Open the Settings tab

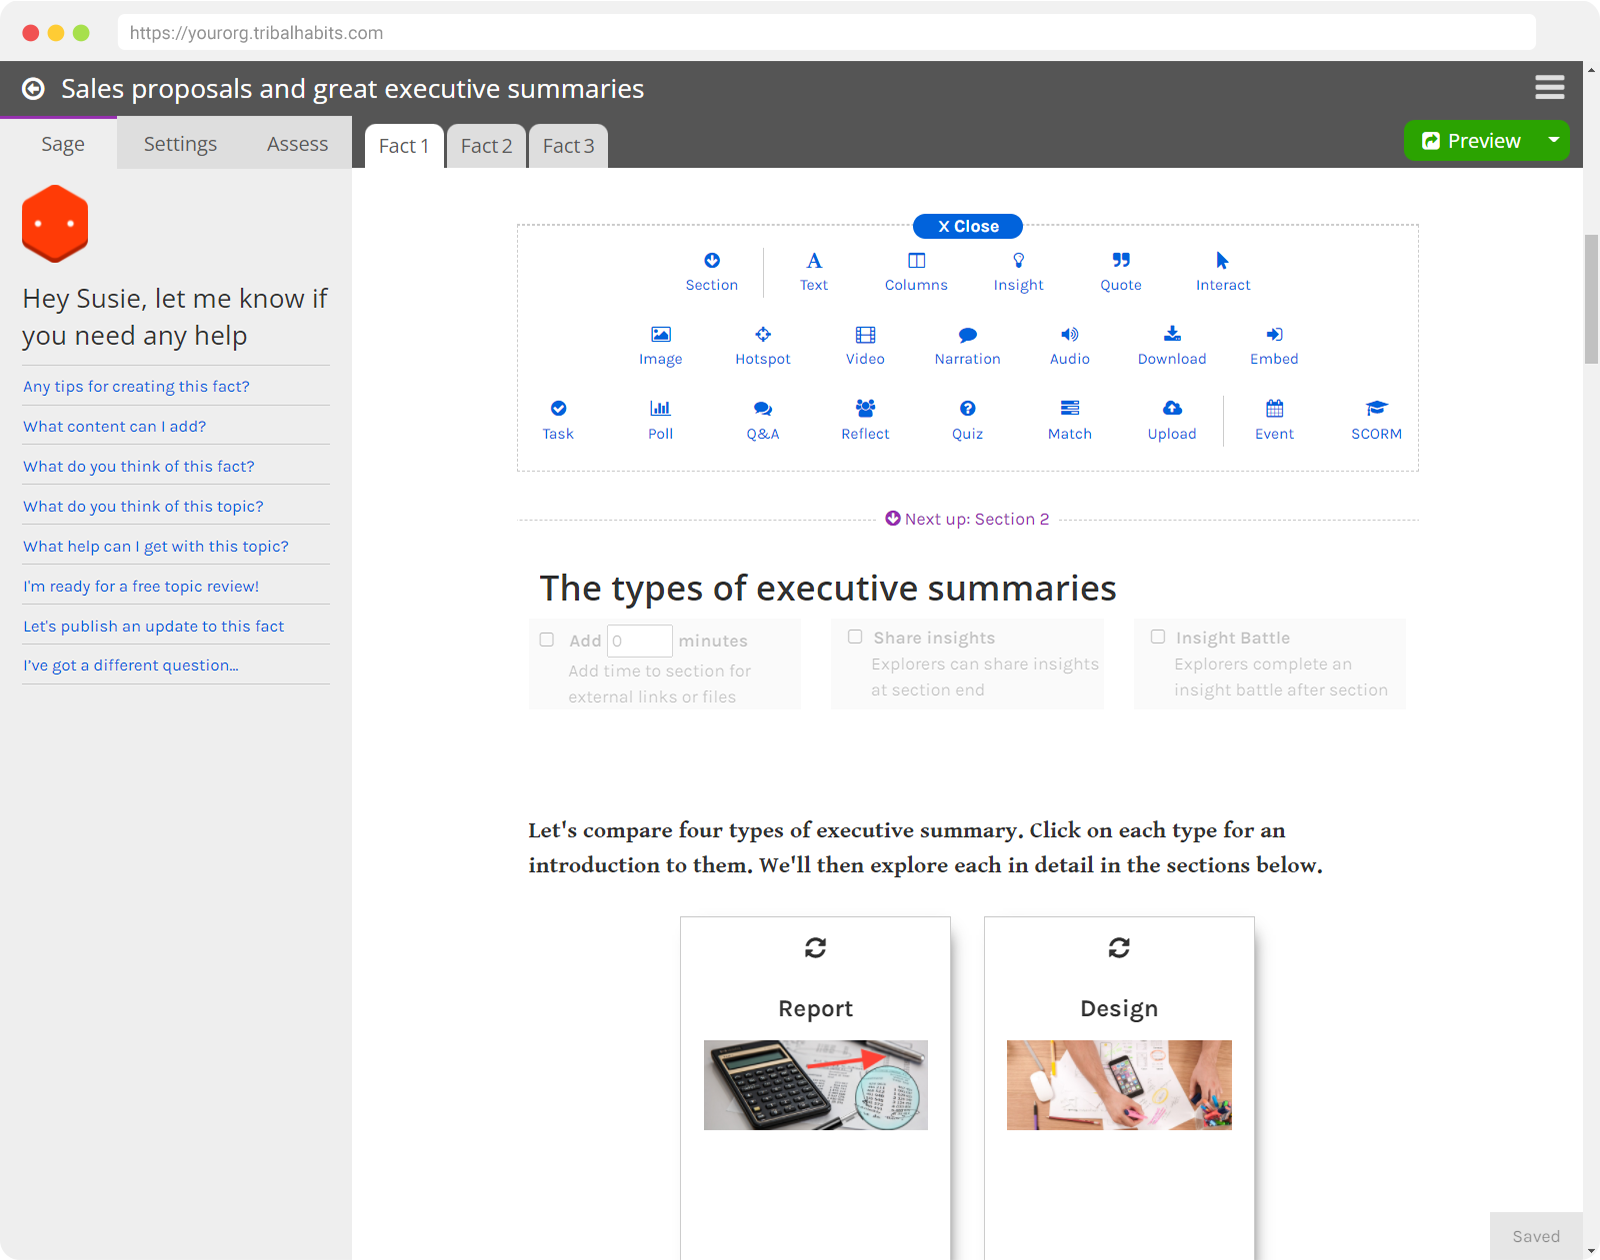(x=180, y=144)
